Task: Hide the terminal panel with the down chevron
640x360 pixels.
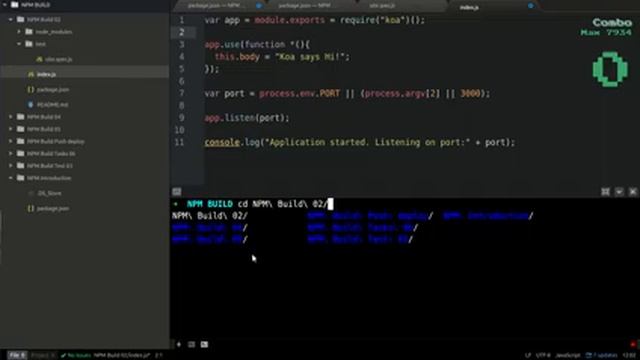Action: pyautogui.click(x=619, y=191)
